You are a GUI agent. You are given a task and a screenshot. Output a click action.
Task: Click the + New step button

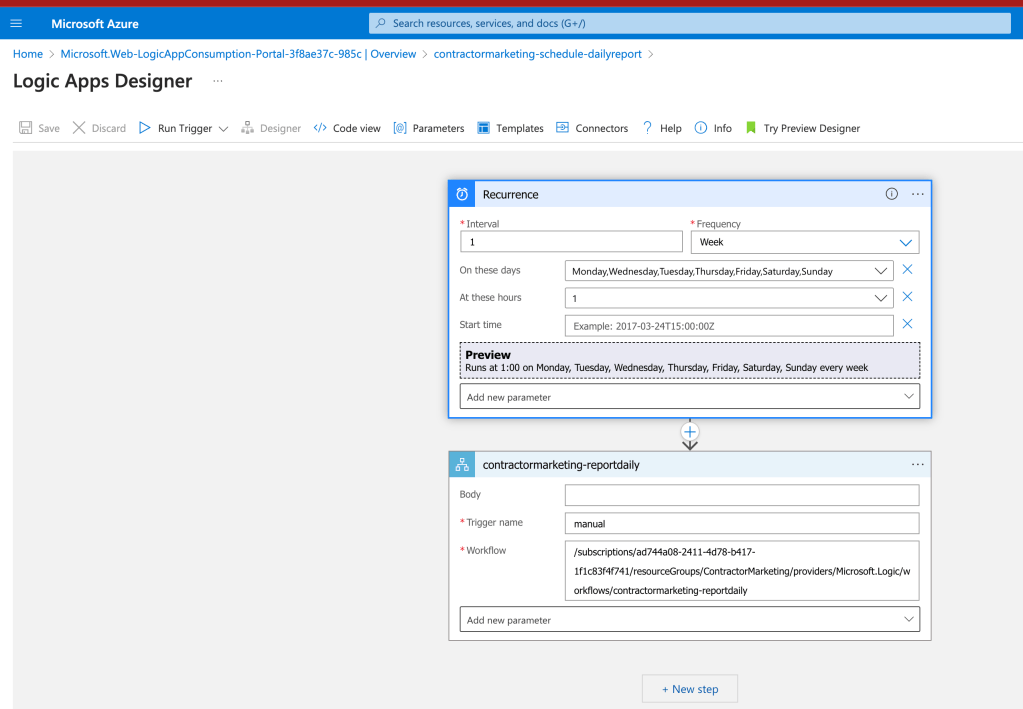click(x=690, y=689)
